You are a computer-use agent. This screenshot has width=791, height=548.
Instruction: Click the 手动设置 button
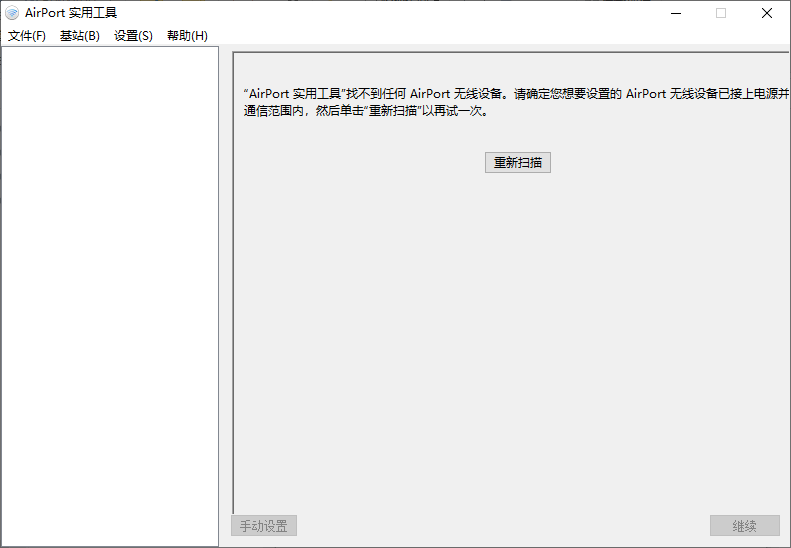[x=264, y=526]
